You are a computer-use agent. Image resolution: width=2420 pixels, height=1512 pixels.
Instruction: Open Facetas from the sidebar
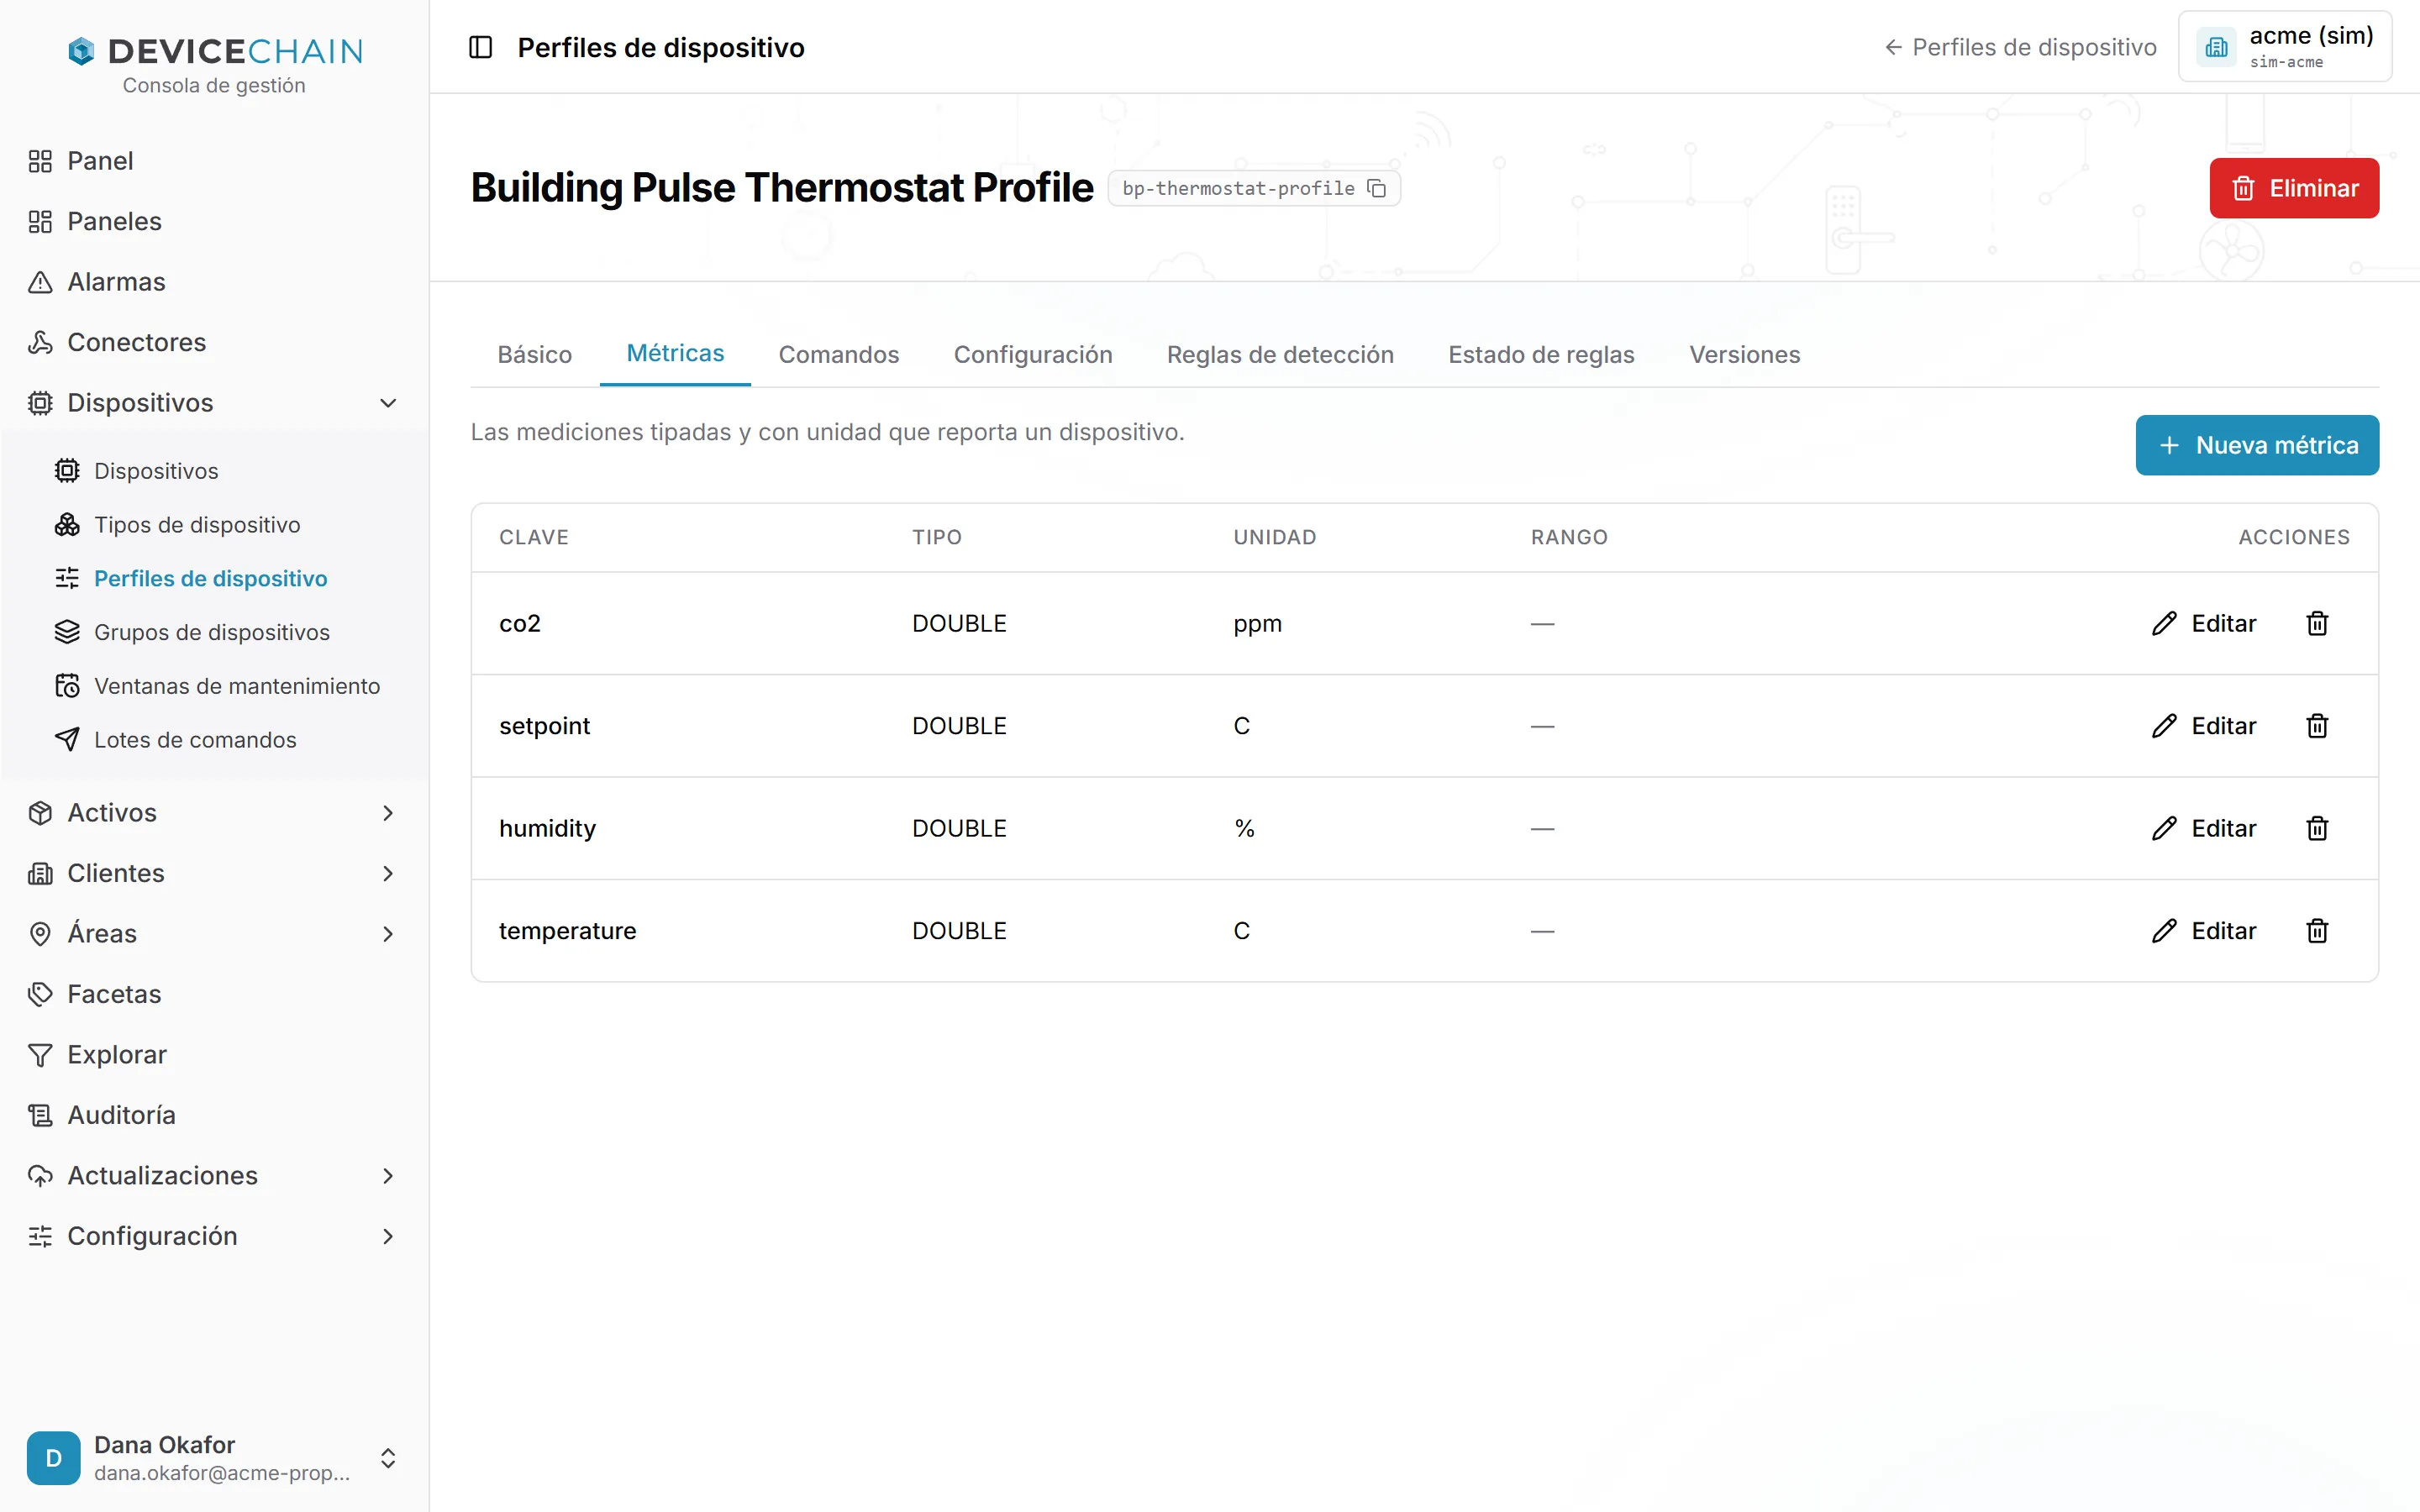[214, 994]
